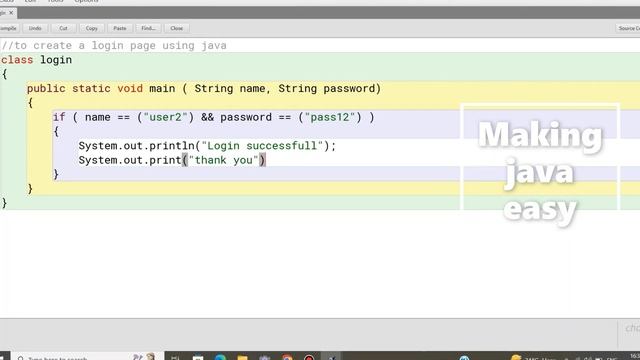Click 'String password' parameter in main
640x360 pixels.
327,89
